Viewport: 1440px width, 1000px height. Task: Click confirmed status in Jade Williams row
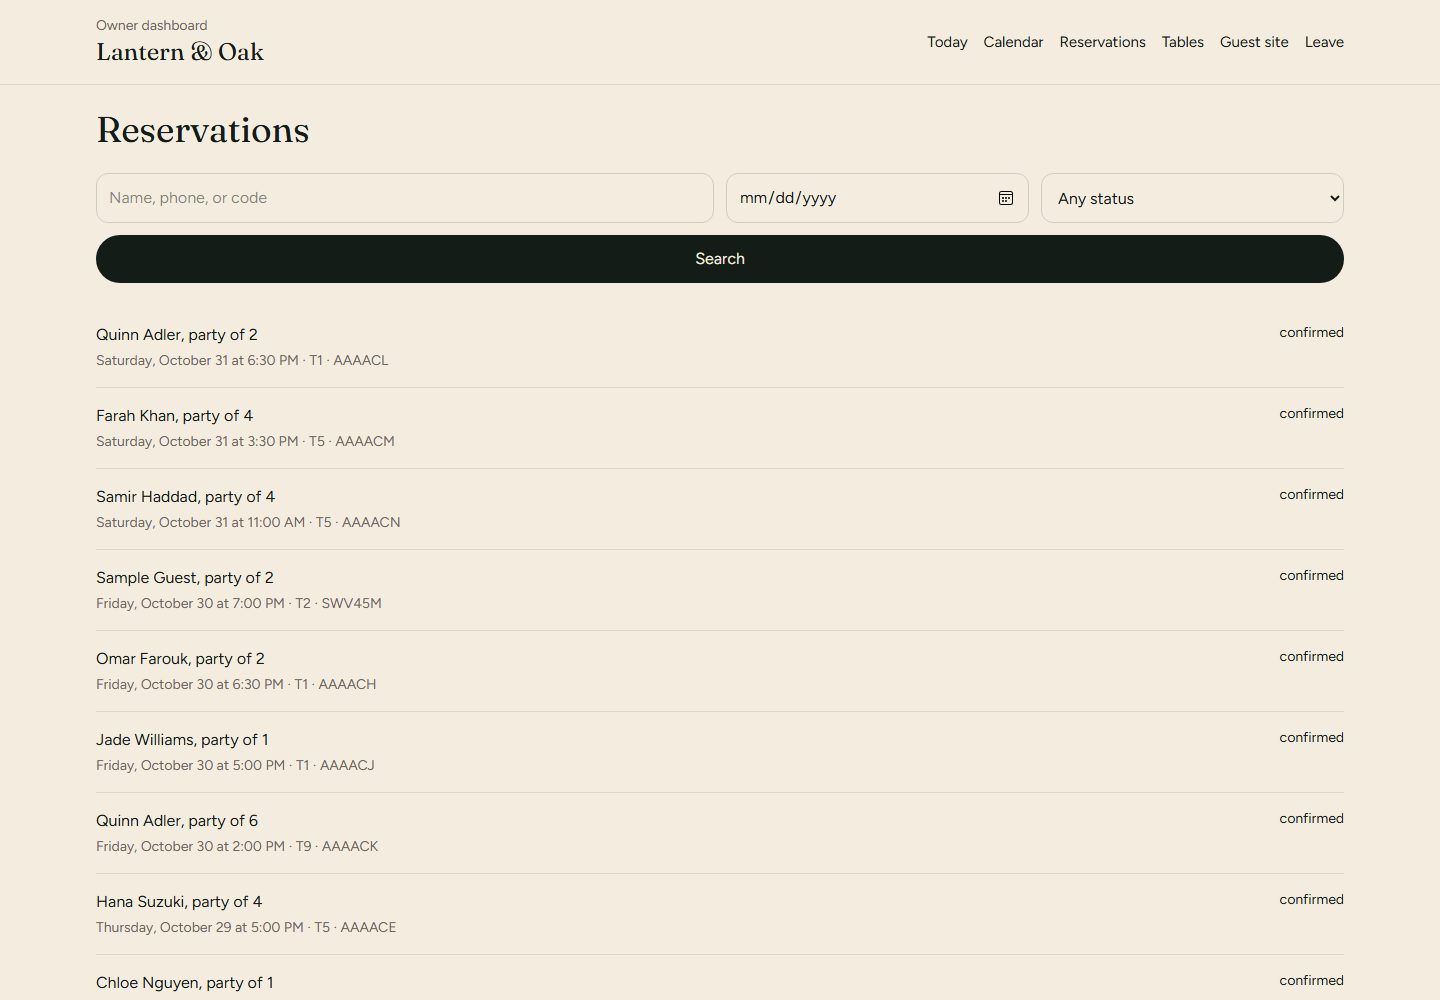coord(1311,737)
